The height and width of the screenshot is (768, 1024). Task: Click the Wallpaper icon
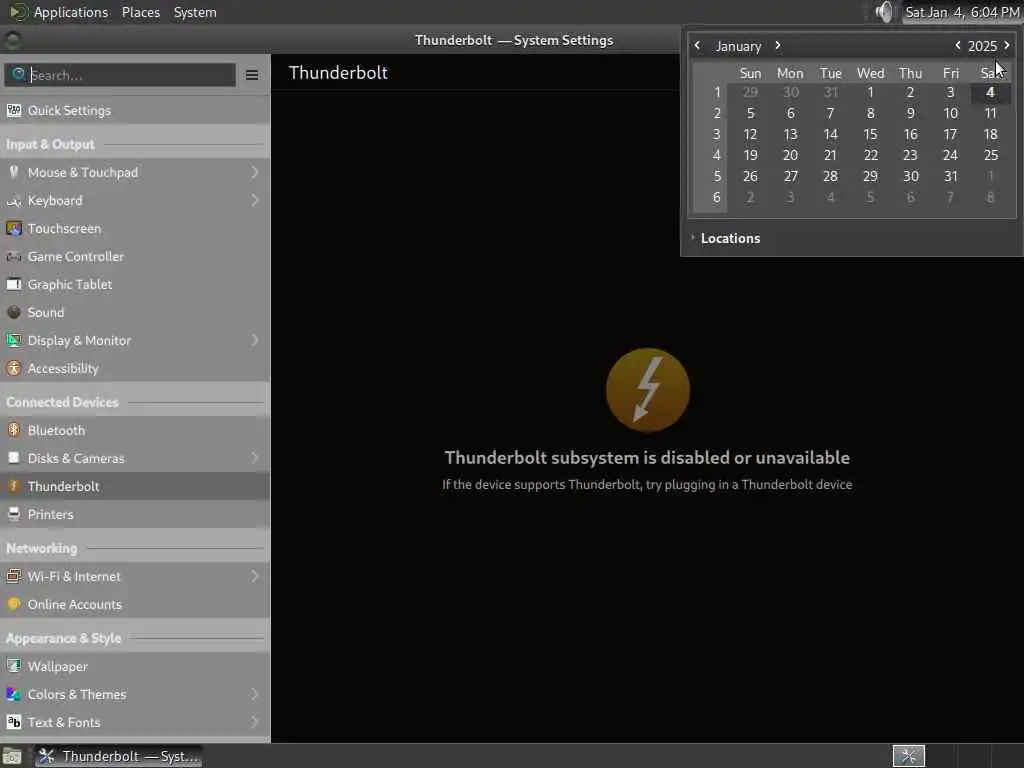pos(14,667)
